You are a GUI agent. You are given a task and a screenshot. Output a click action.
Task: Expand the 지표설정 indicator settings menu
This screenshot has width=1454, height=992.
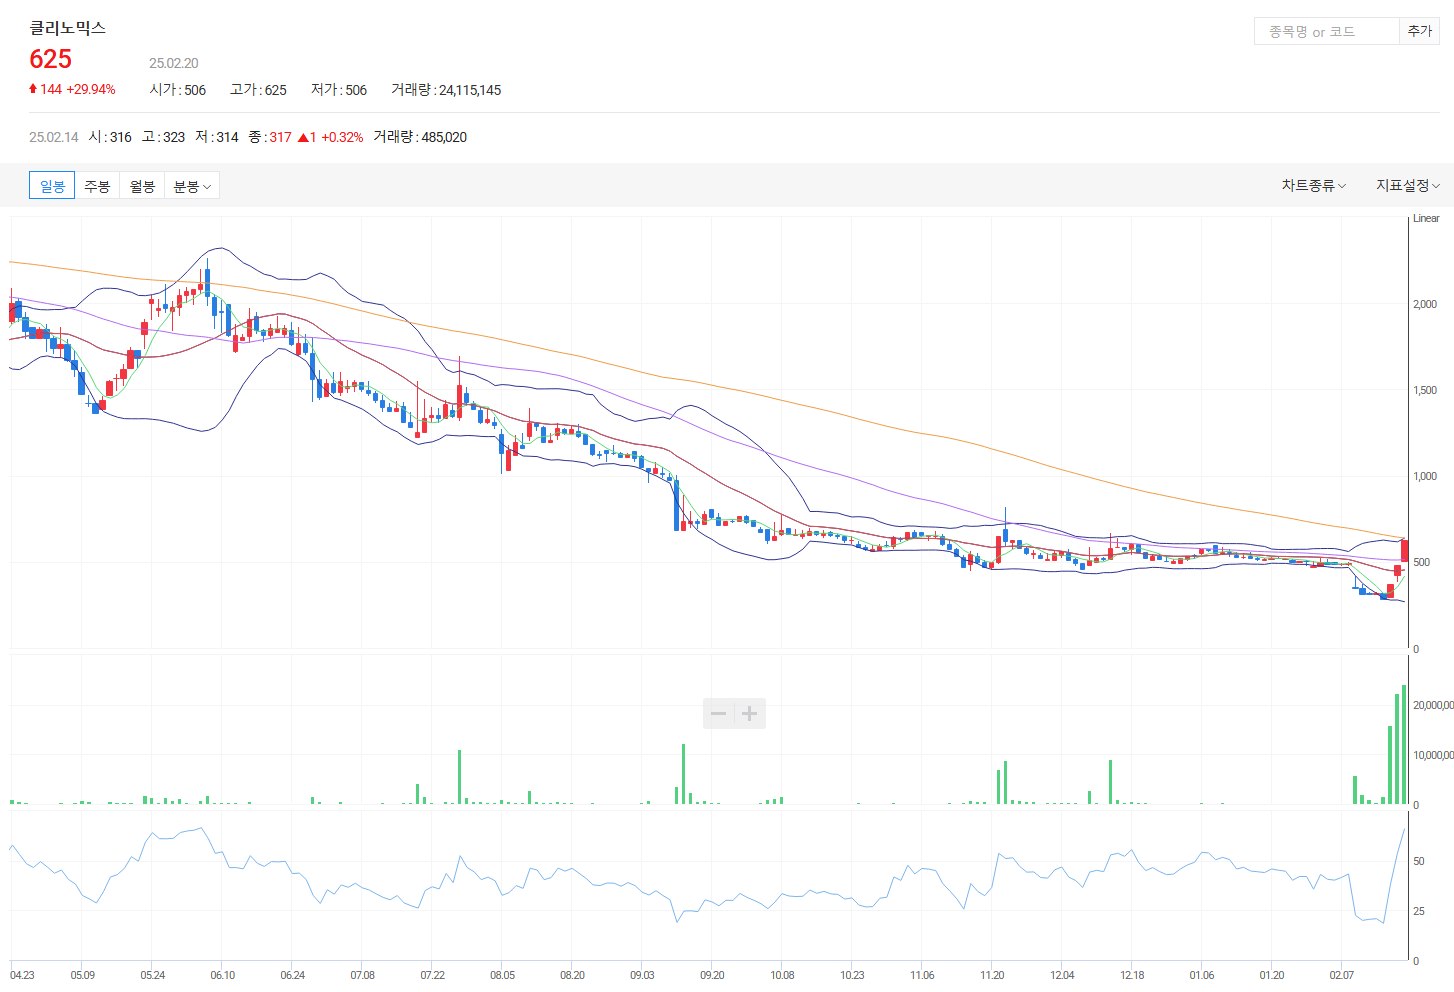pyautogui.click(x=1408, y=185)
